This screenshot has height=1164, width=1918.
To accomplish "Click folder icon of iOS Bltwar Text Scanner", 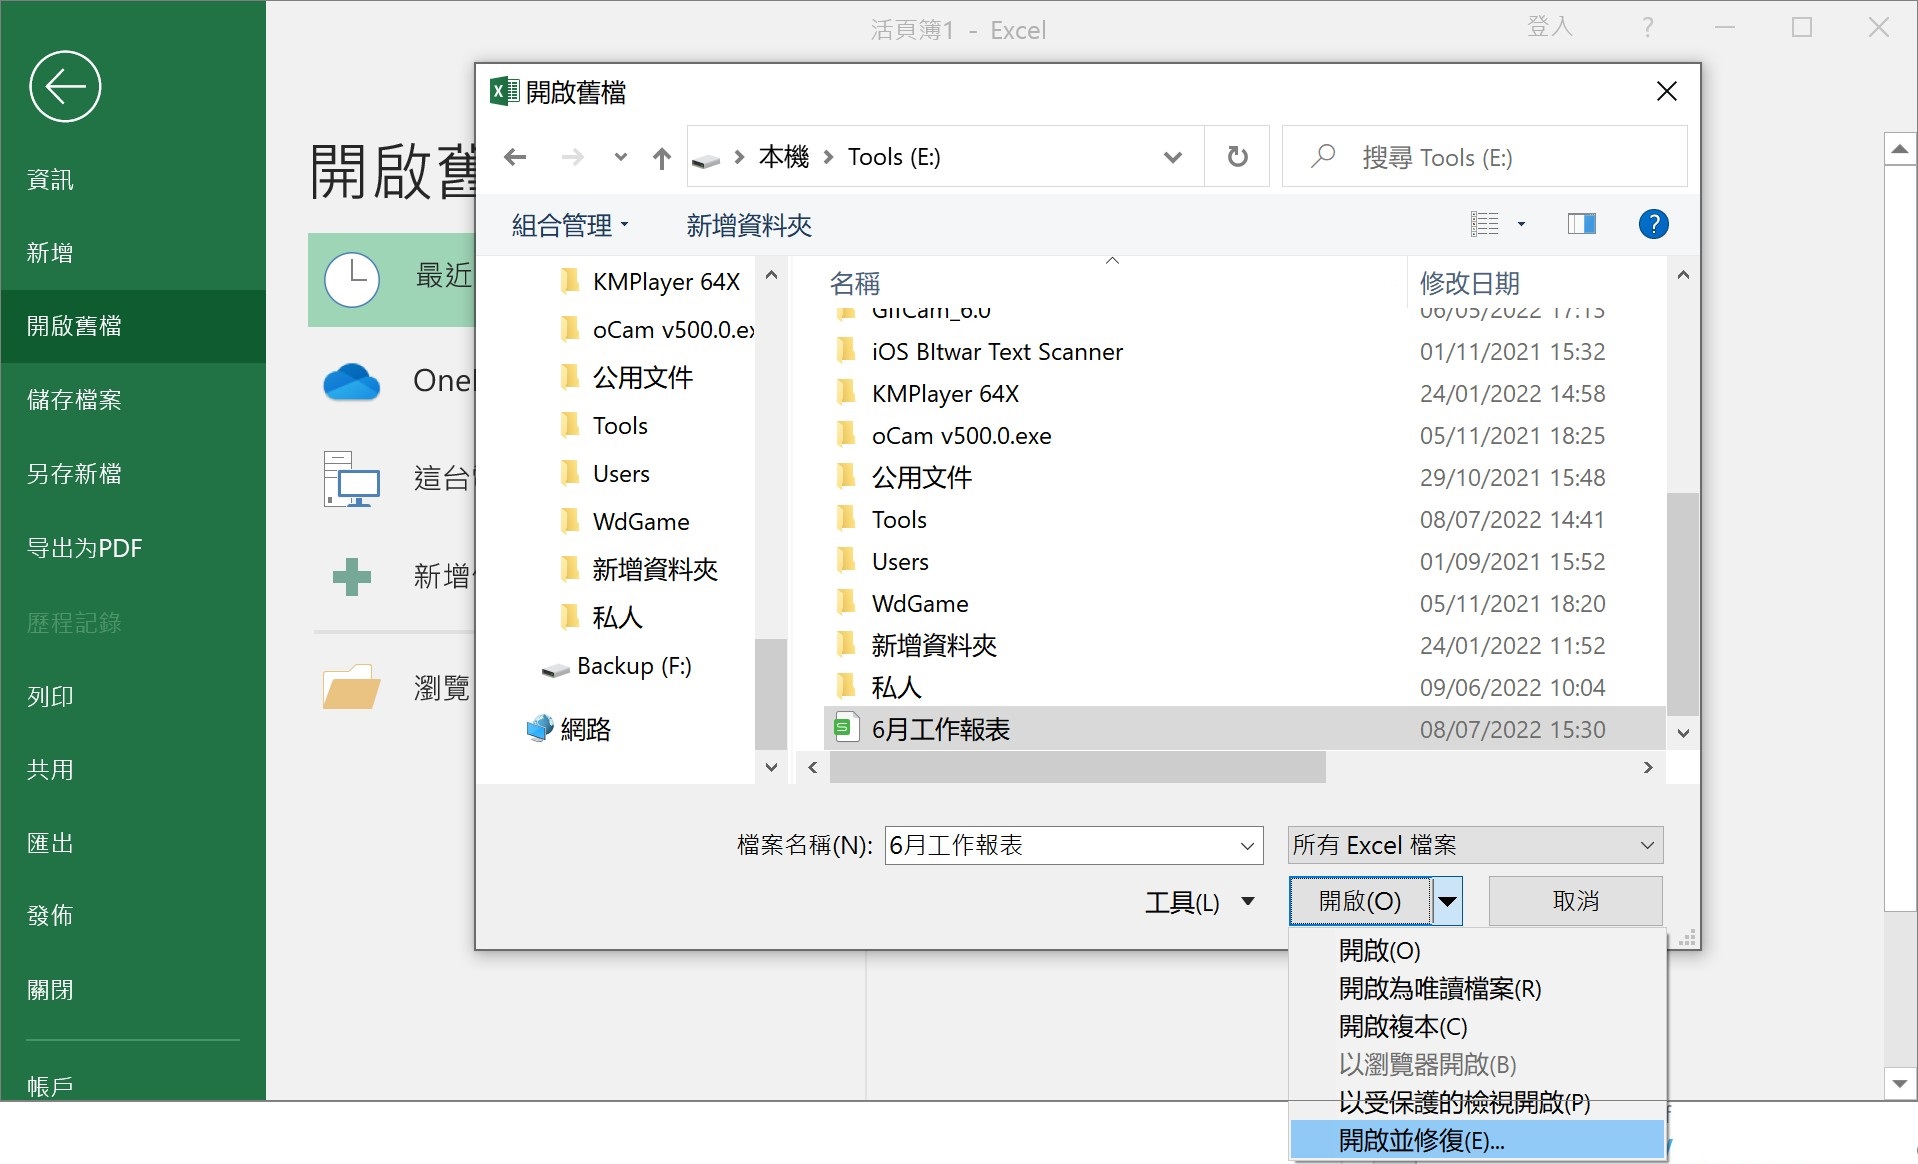I will [x=846, y=351].
